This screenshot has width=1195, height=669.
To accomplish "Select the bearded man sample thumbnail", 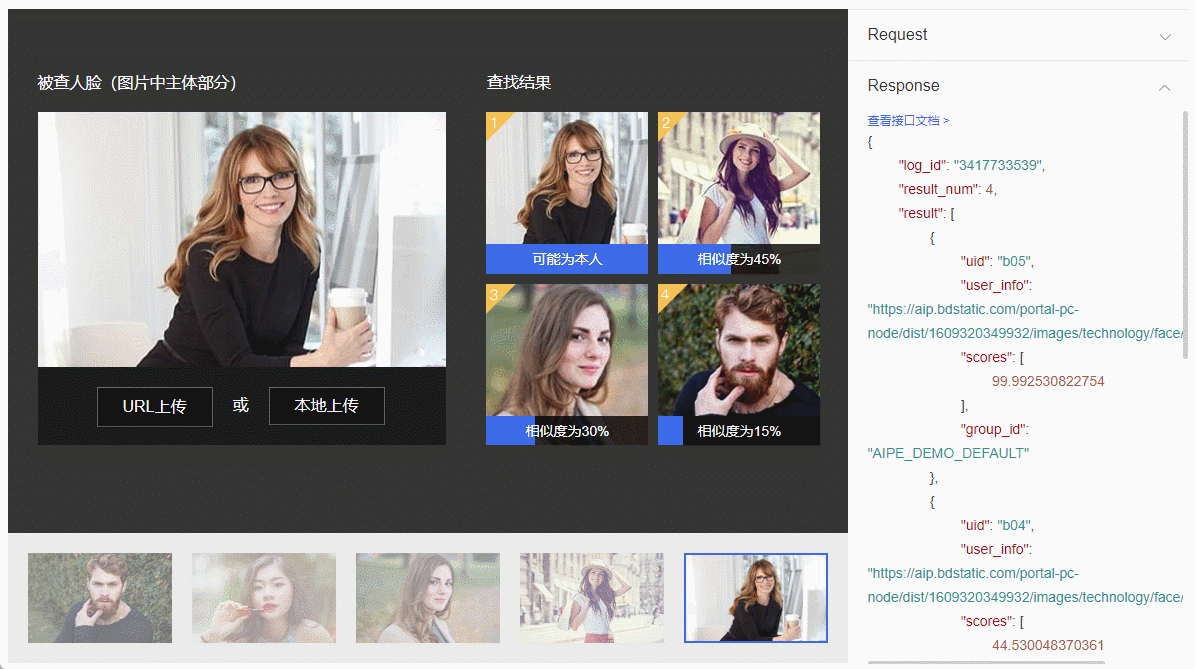I will click(x=100, y=598).
